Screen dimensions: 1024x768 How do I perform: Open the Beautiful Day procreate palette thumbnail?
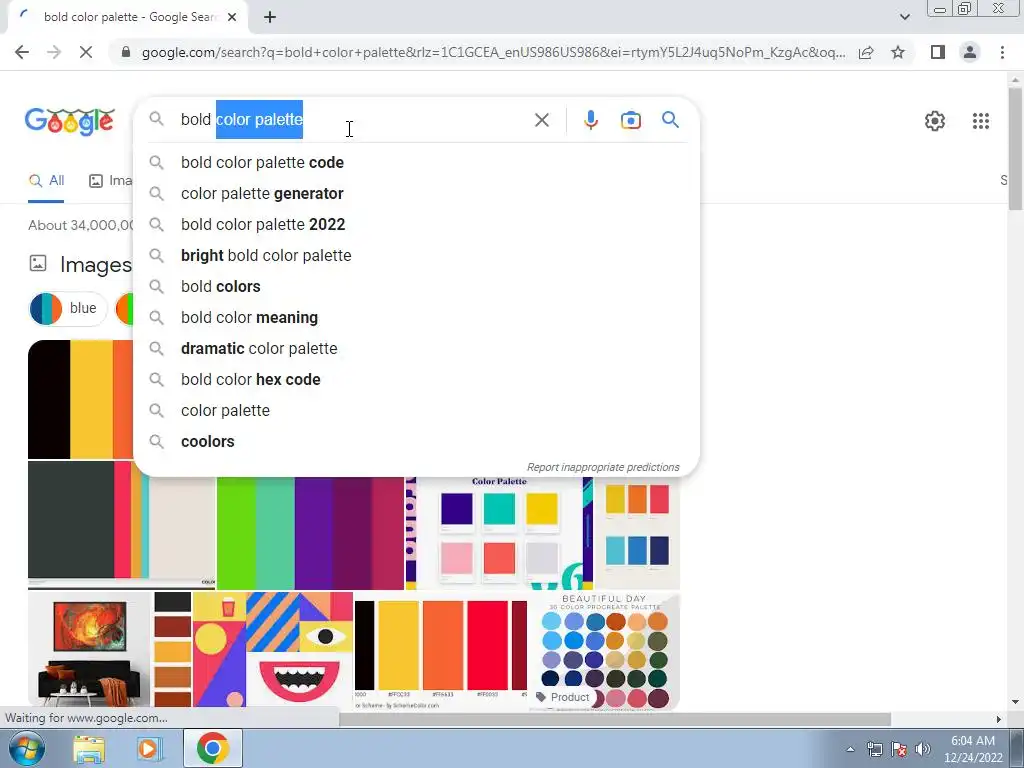point(605,650)
